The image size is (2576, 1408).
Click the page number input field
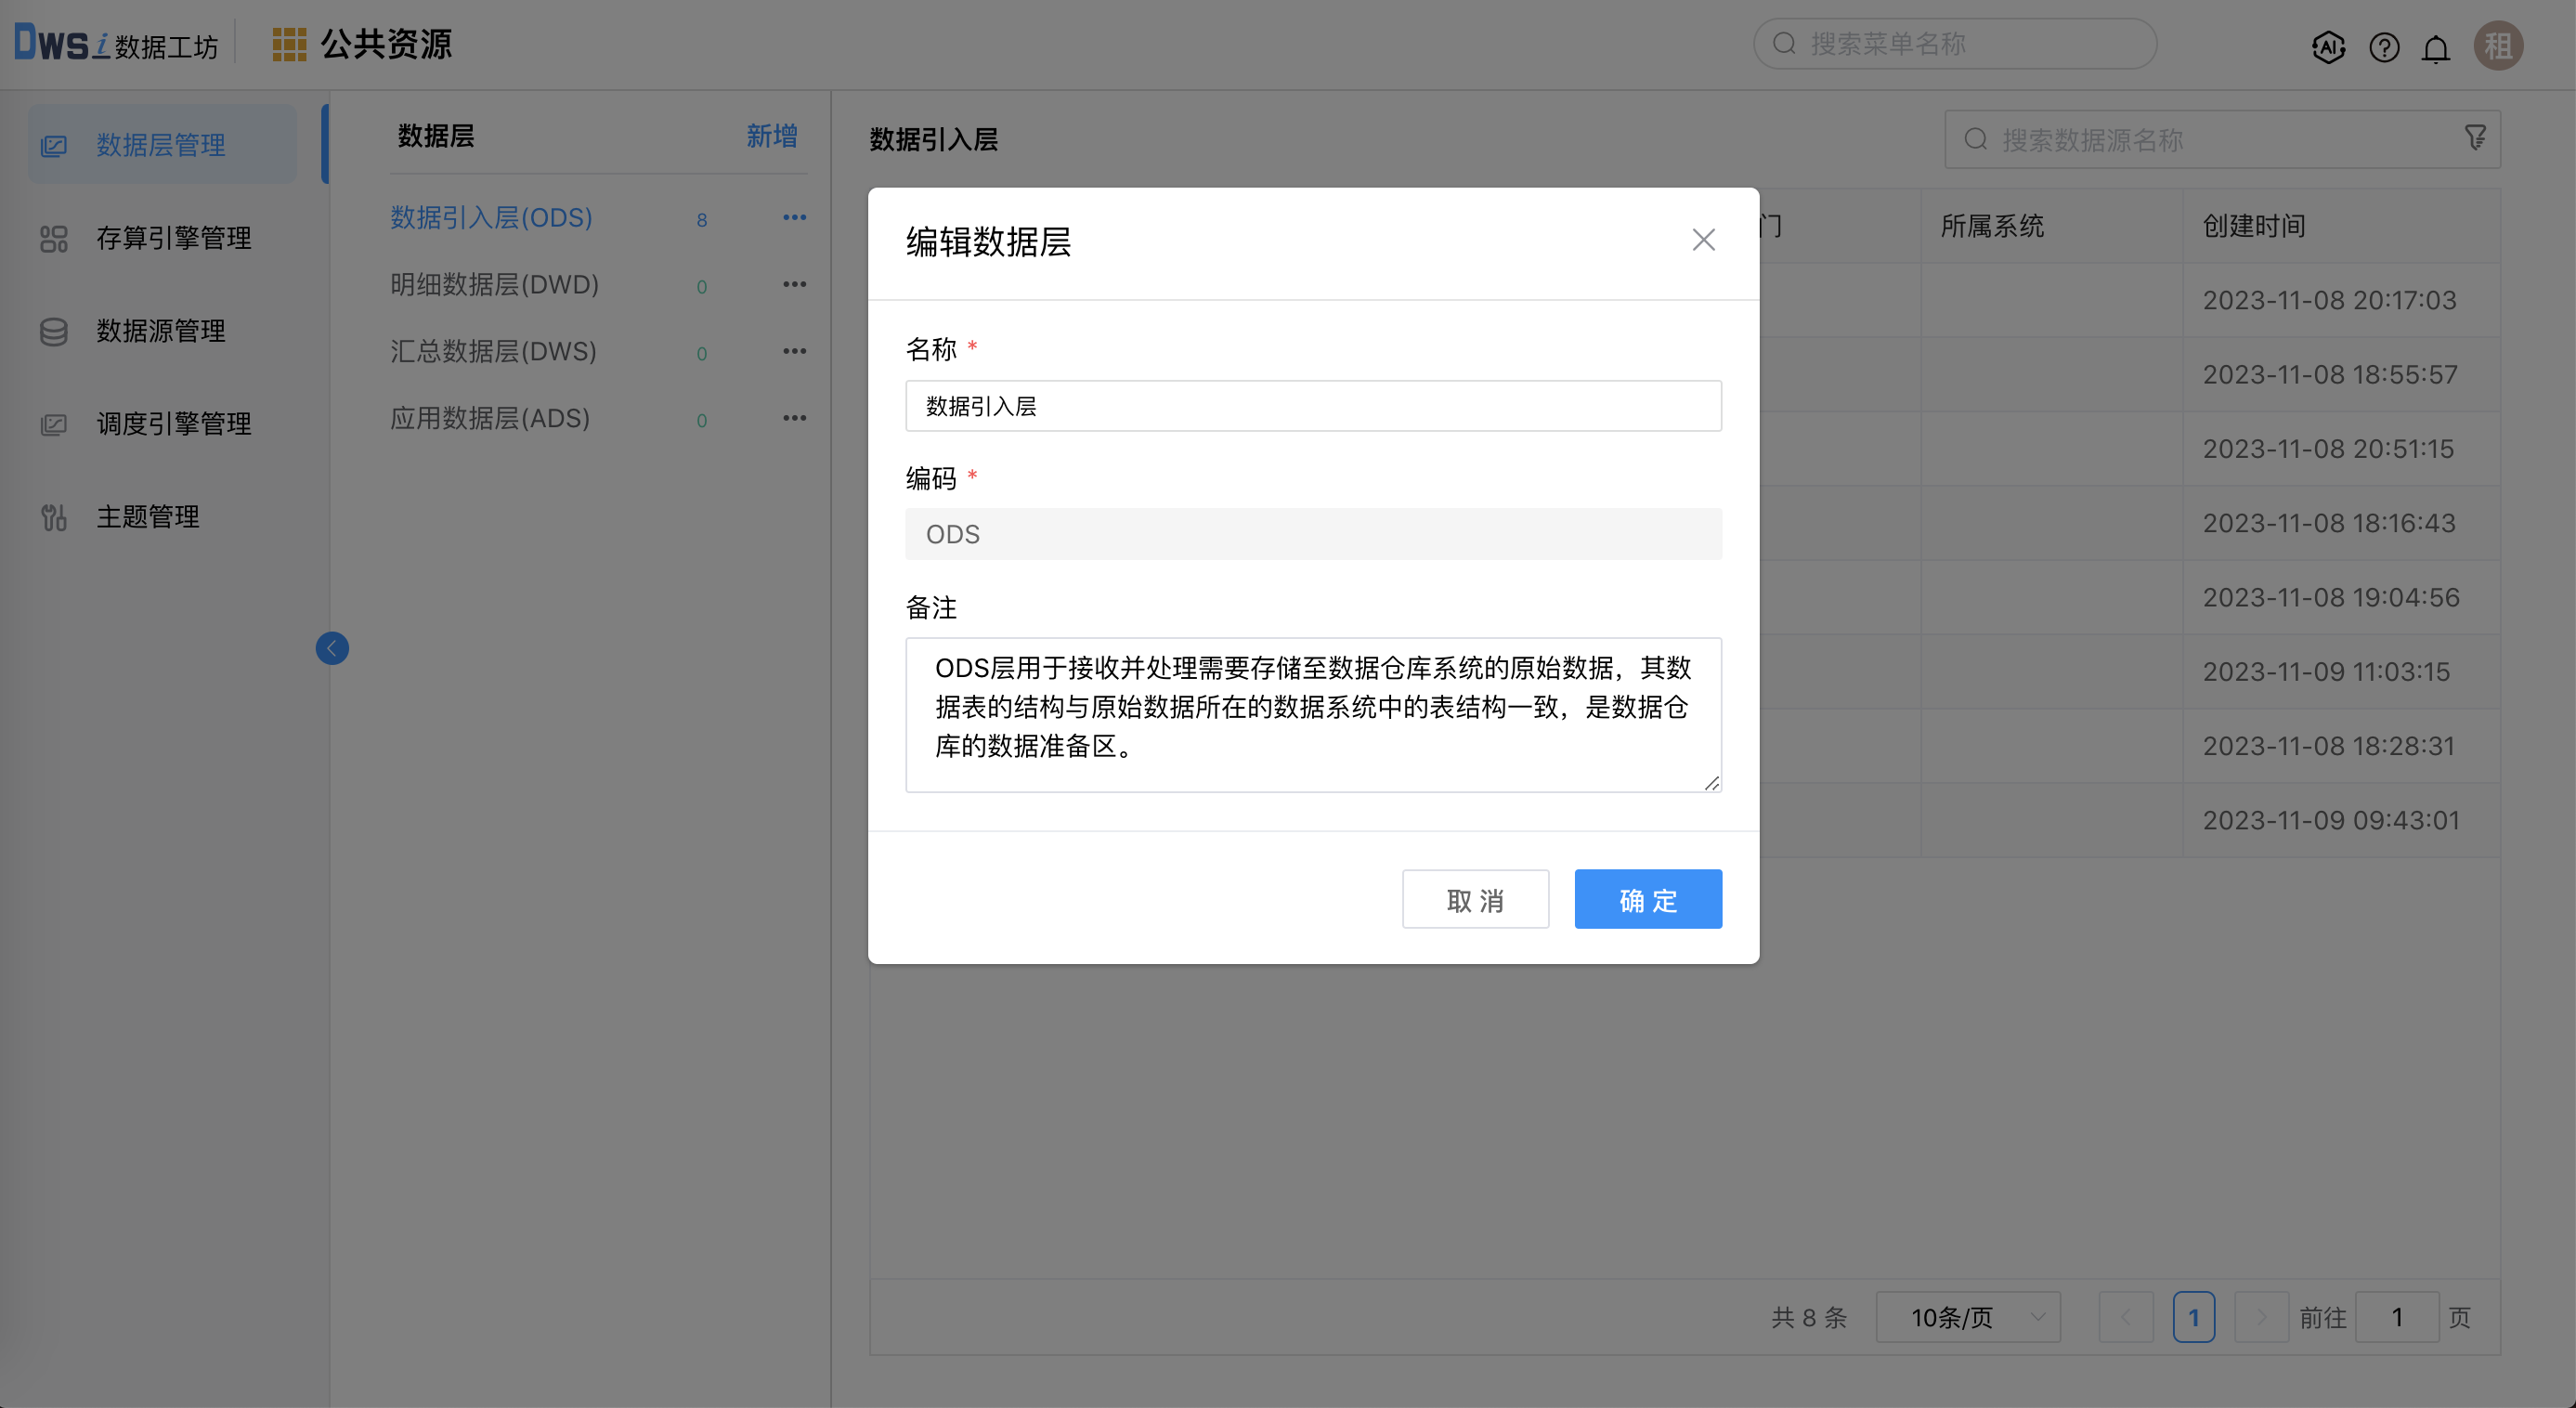[x=2398, y=1317]
